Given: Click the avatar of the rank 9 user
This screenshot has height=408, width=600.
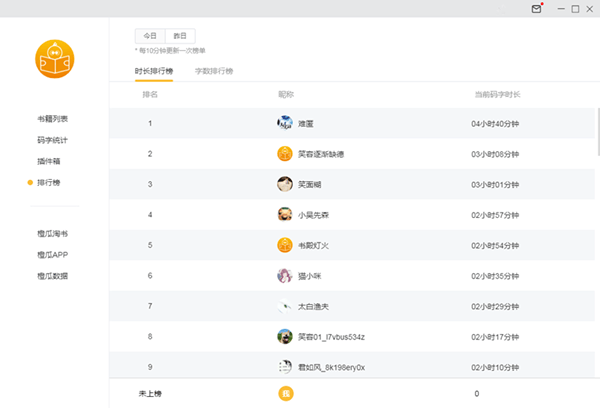Looking at the screenshot, I should coord(285,367).
